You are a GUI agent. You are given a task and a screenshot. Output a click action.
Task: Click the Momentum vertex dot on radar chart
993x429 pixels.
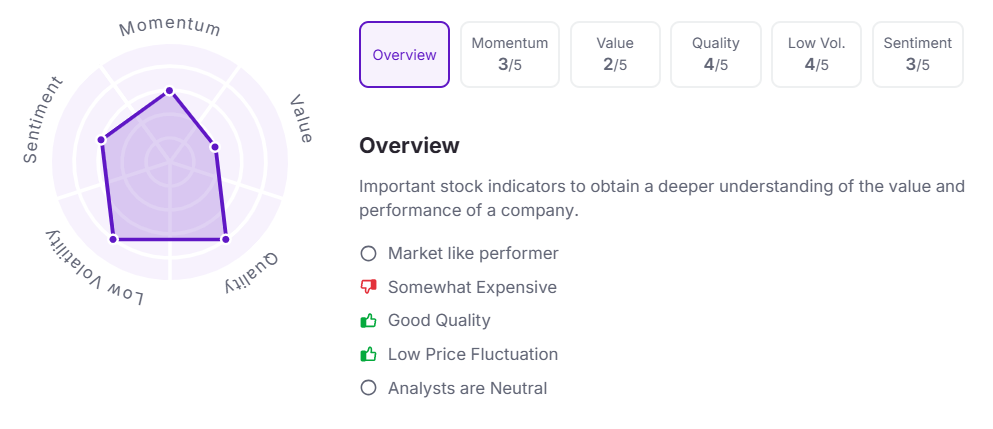(x=169, y=91)
